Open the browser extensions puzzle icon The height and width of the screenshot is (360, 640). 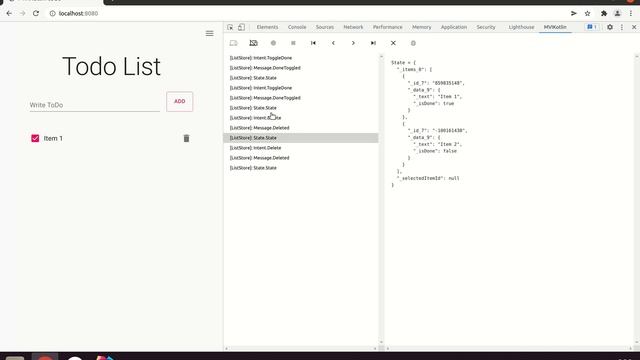[x=604, y=13]
